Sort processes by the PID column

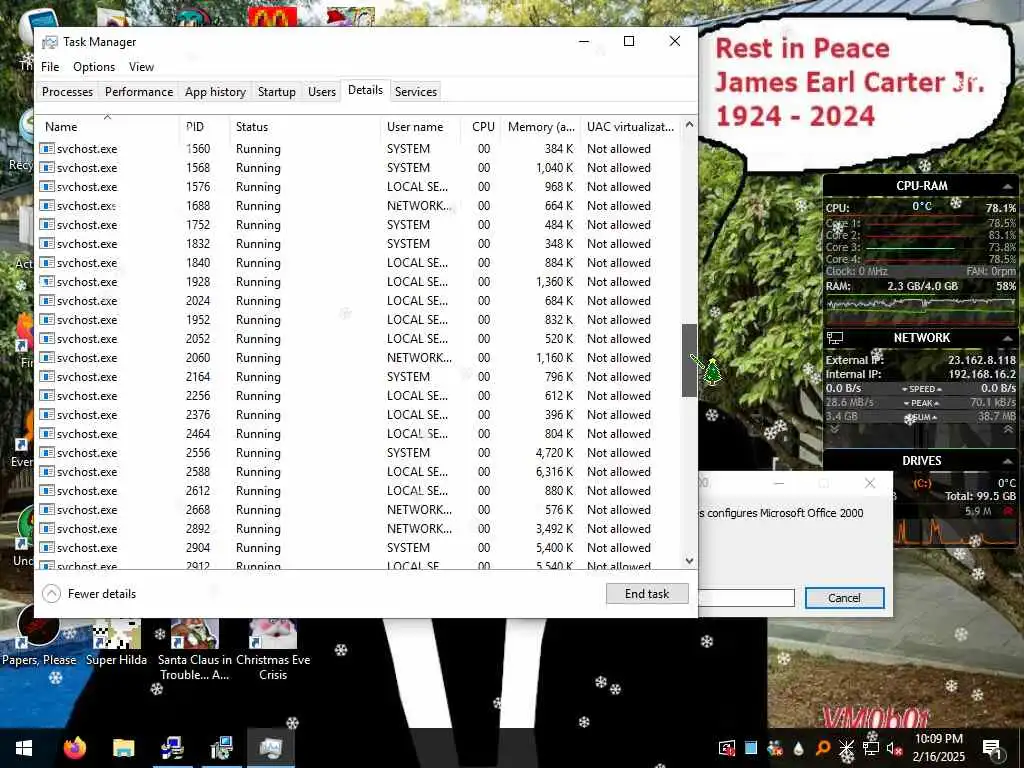coord(204,126)
